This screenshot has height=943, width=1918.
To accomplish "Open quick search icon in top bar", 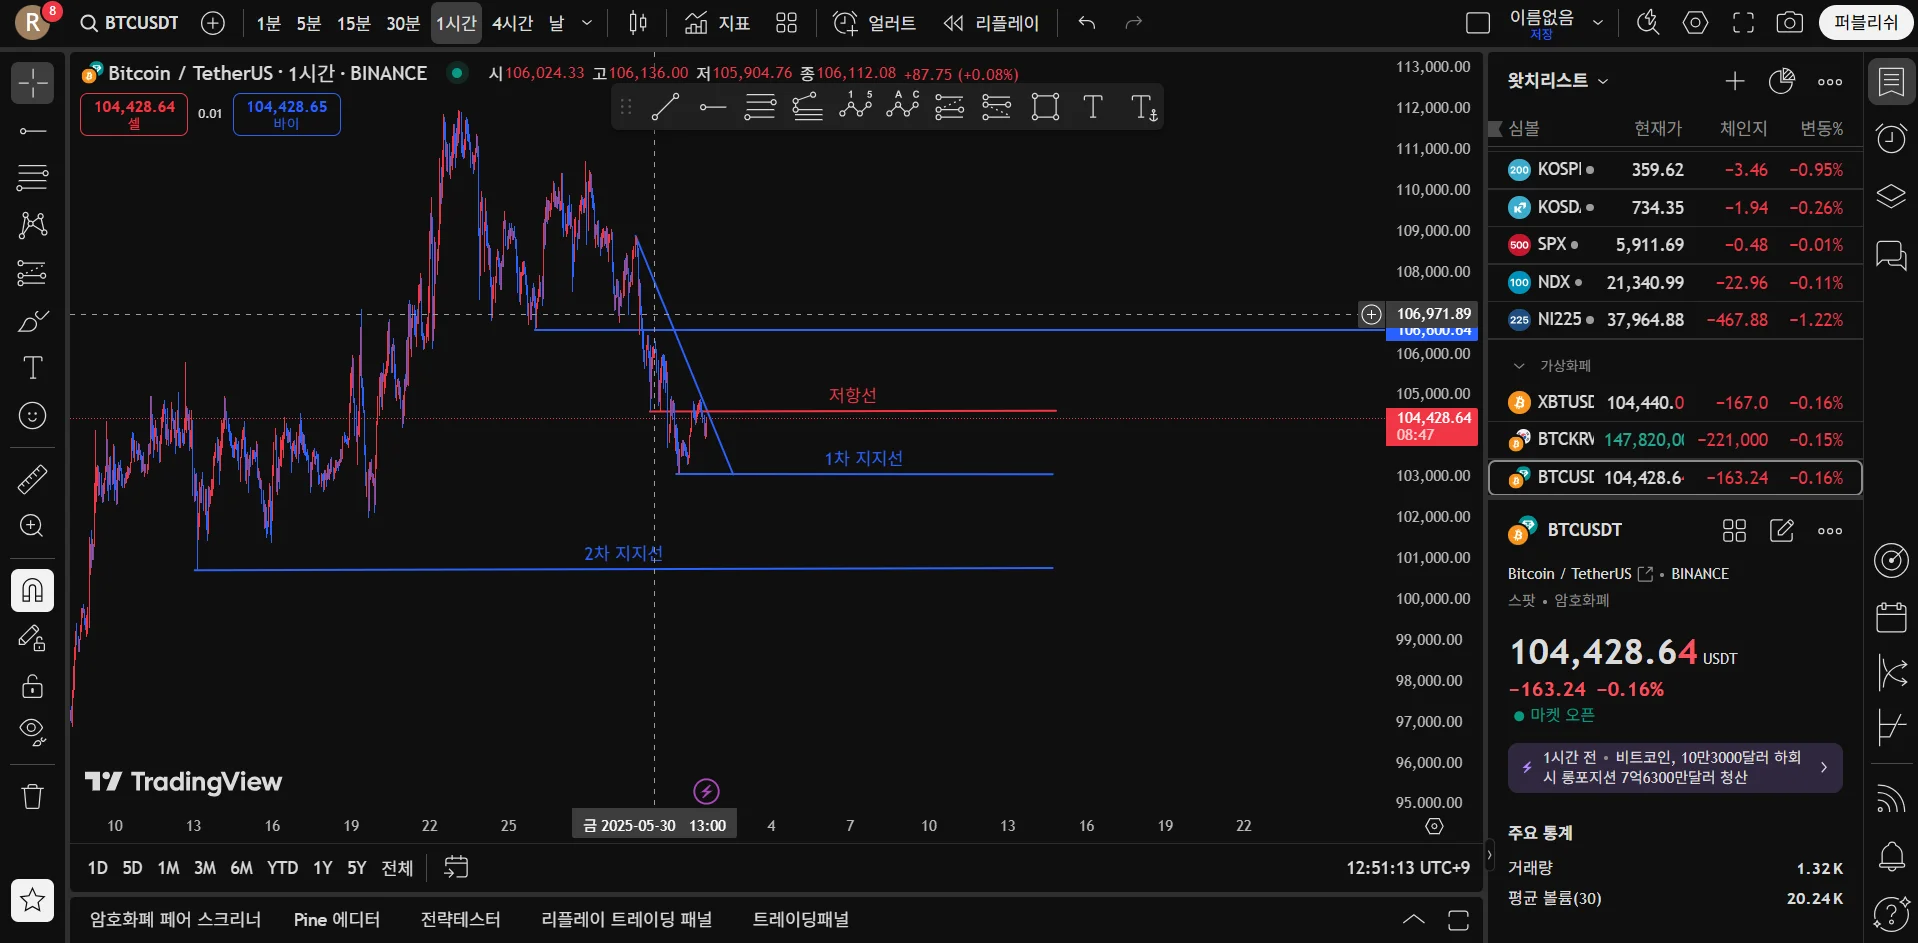I will [1648, 23].
